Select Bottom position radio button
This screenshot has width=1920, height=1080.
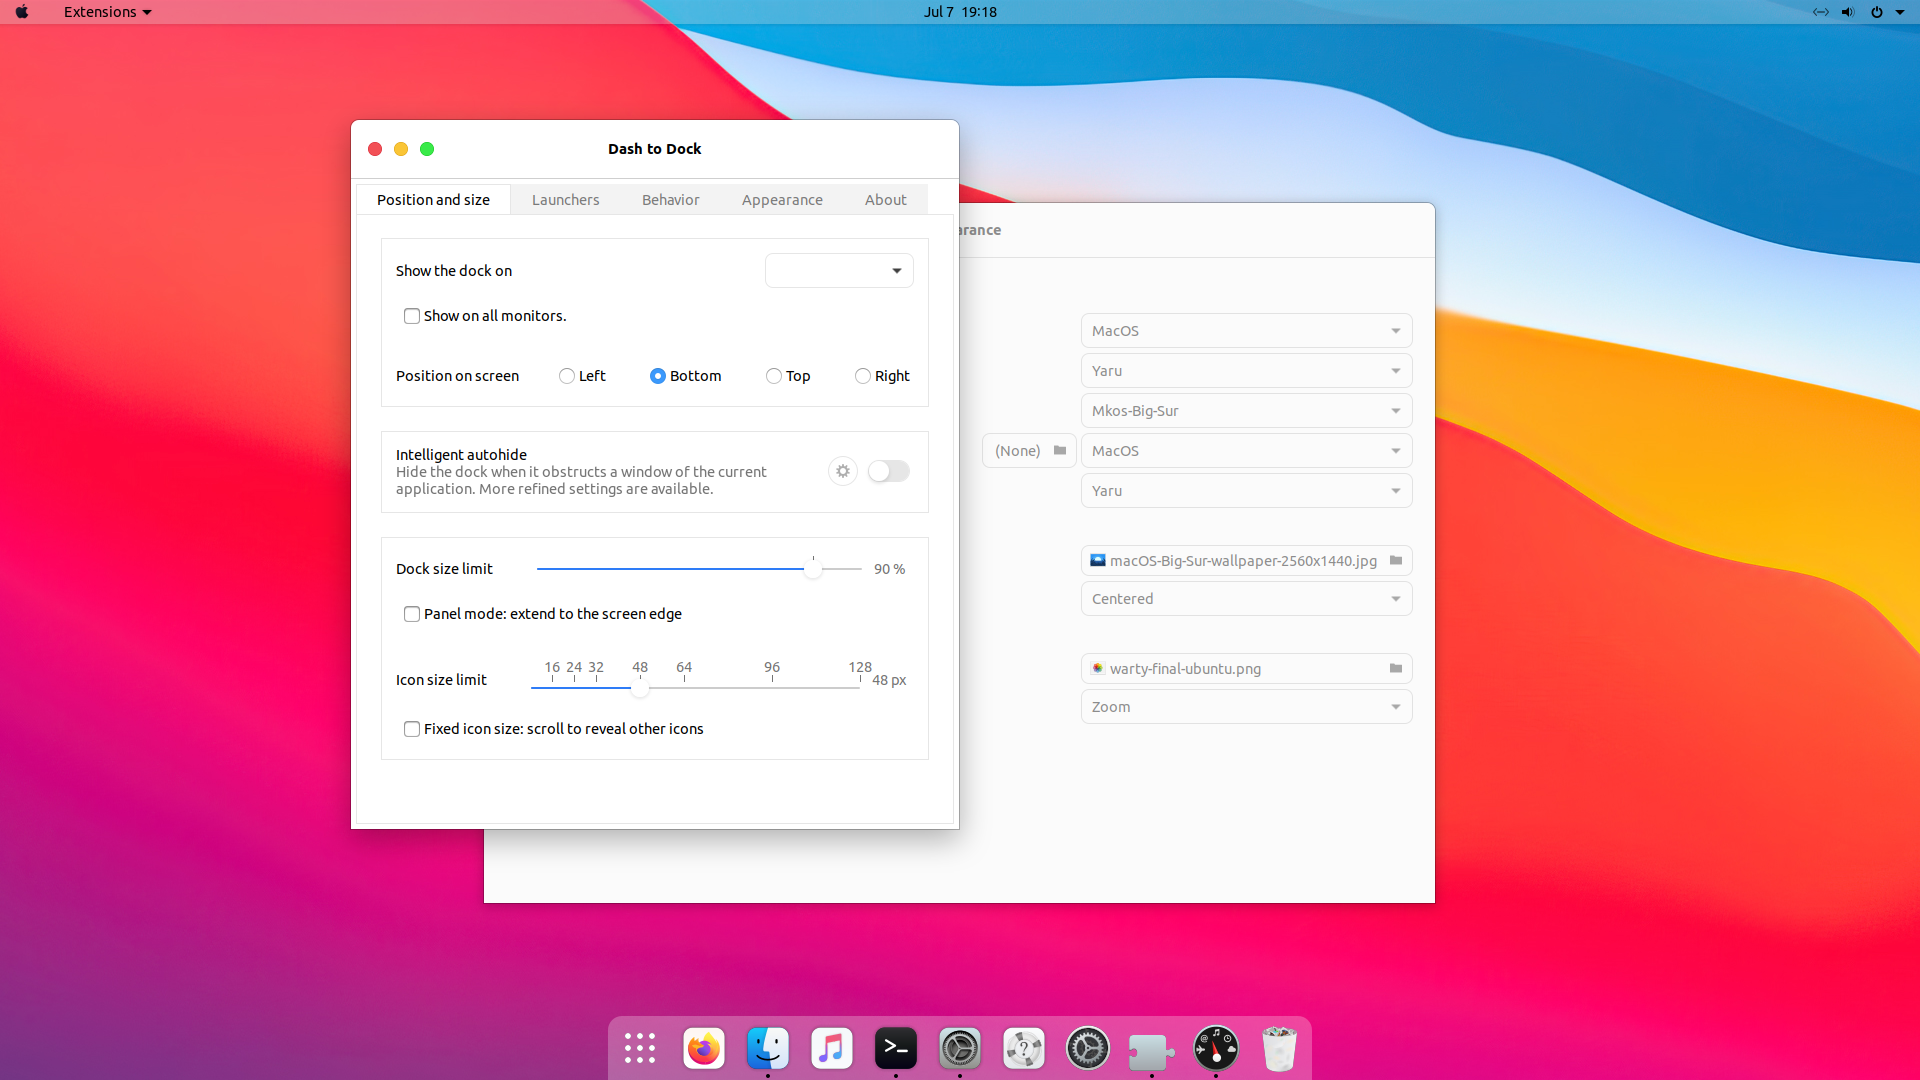[658, 376]
